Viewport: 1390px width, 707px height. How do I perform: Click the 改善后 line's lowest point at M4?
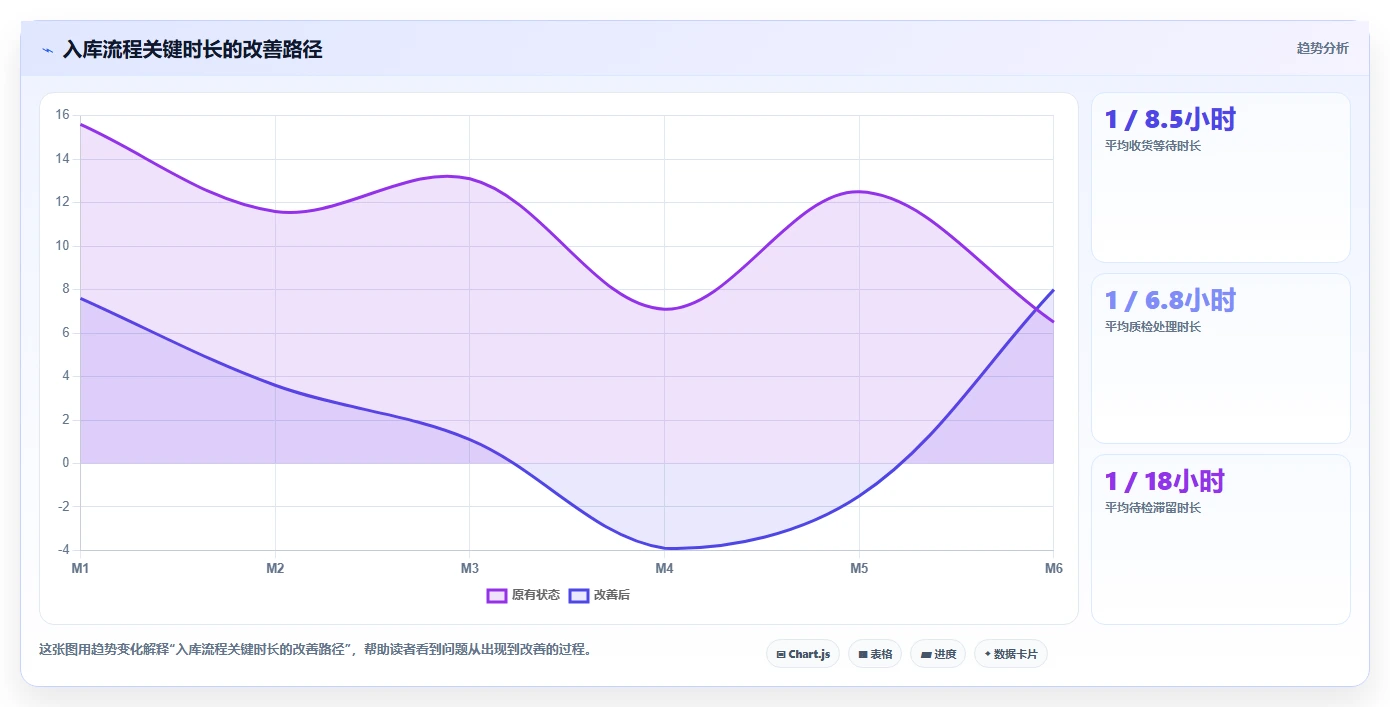[664, 548]
